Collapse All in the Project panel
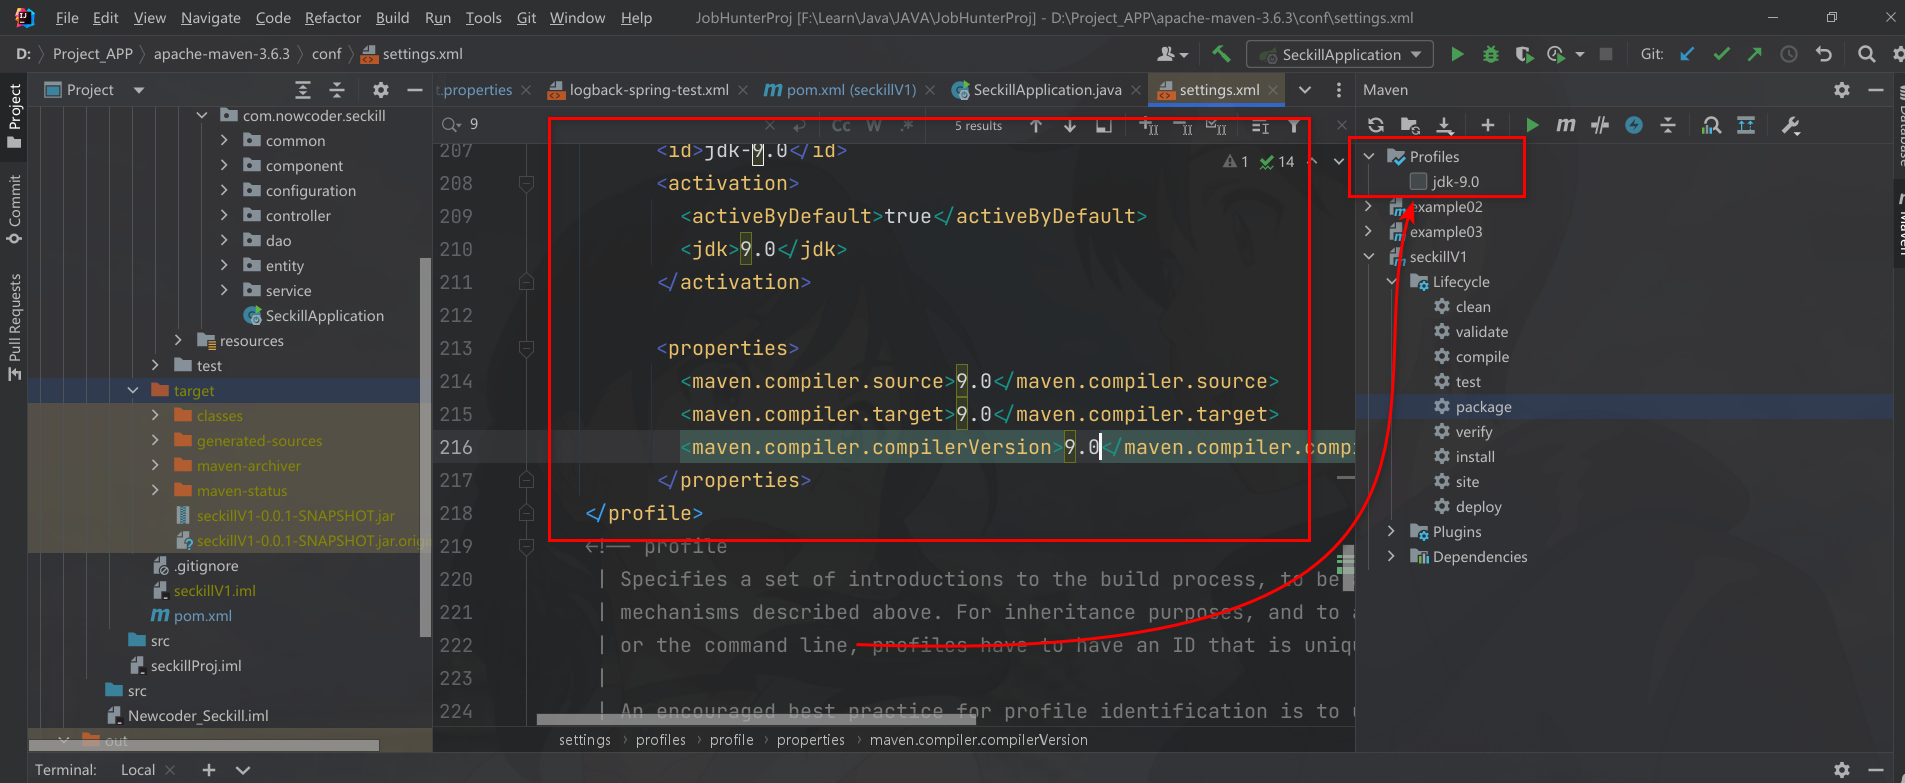The image size is (1905, 783). click(x=337, y=90)
